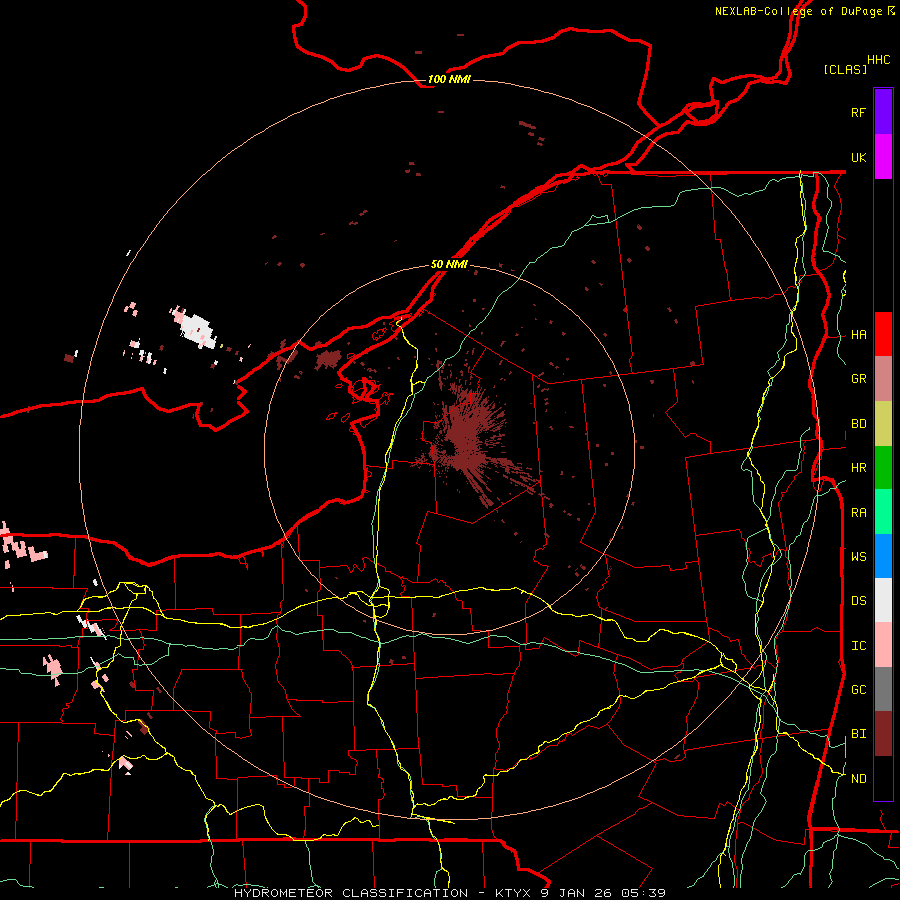Click the IC pink legend swatch
Image resolution: width=900 pixels, height=900 pixels.
point(883,645)
